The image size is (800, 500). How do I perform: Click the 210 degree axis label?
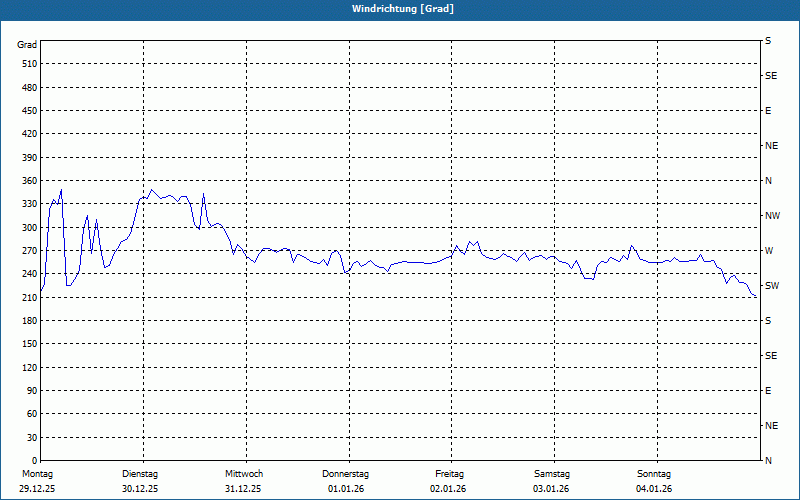pos(30,297)
